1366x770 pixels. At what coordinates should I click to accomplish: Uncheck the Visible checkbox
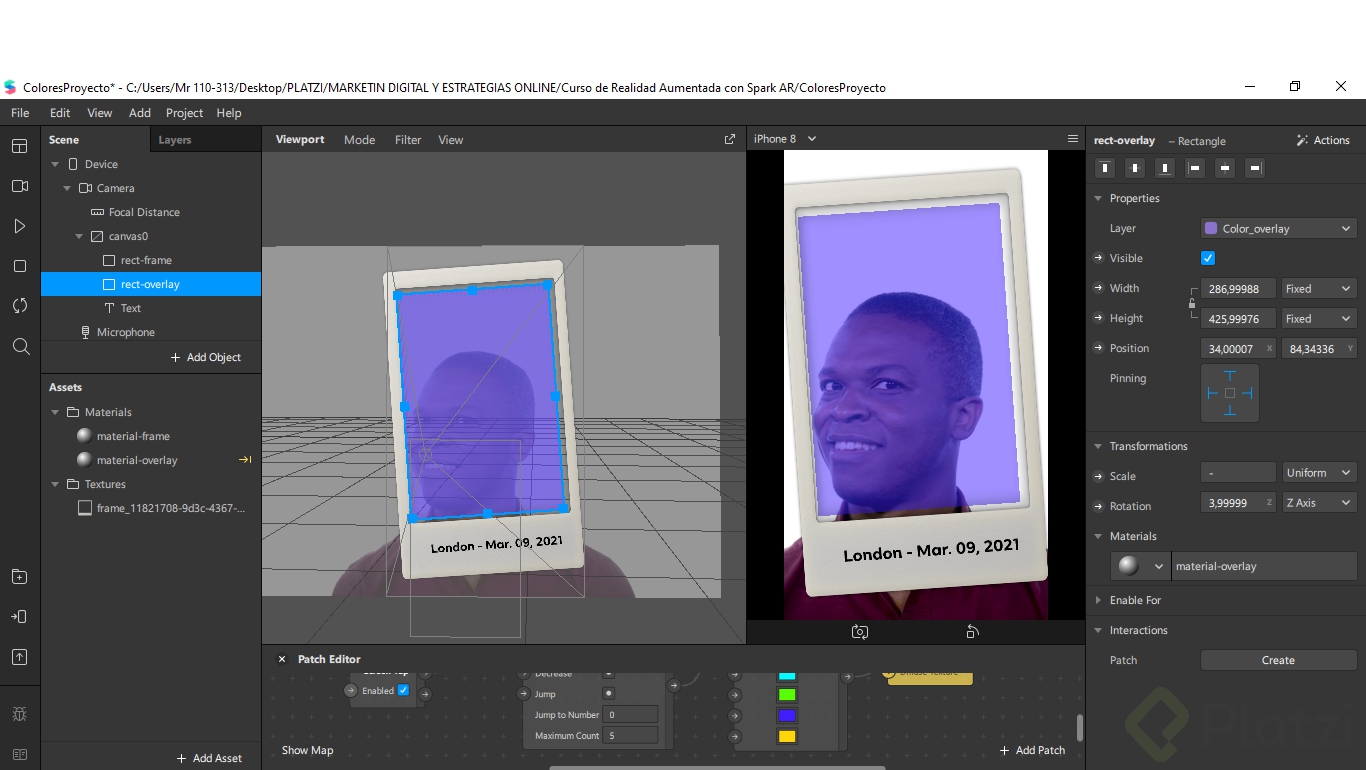click(1208, 258)
